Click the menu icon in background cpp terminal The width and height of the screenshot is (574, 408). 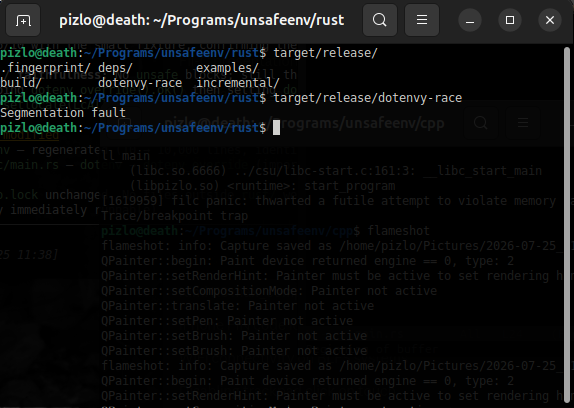pos(523,123)
